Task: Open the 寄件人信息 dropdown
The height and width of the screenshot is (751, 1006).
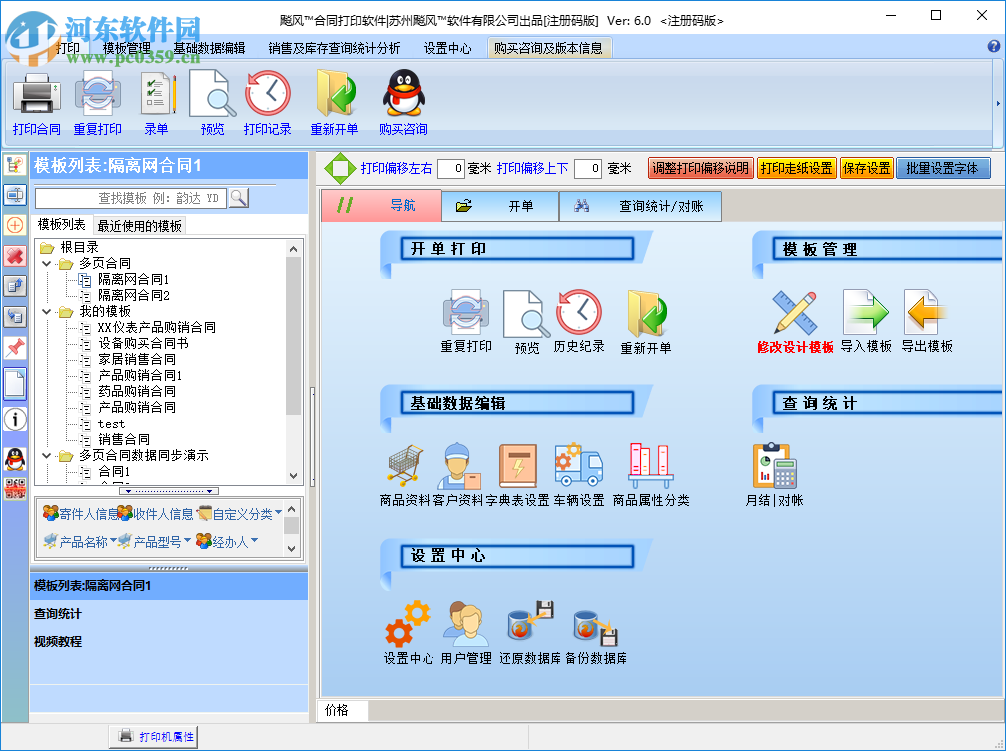Action: (80, 513)
